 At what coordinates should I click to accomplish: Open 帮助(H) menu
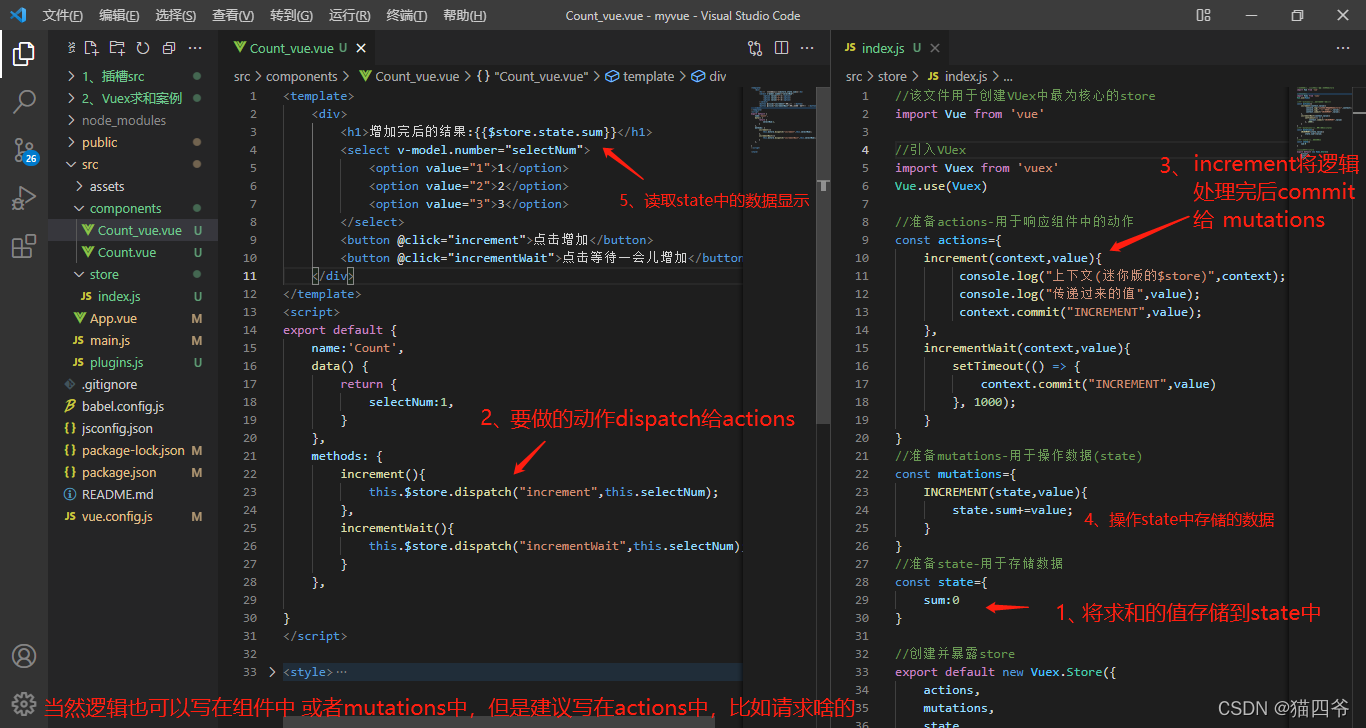[464, 15]
